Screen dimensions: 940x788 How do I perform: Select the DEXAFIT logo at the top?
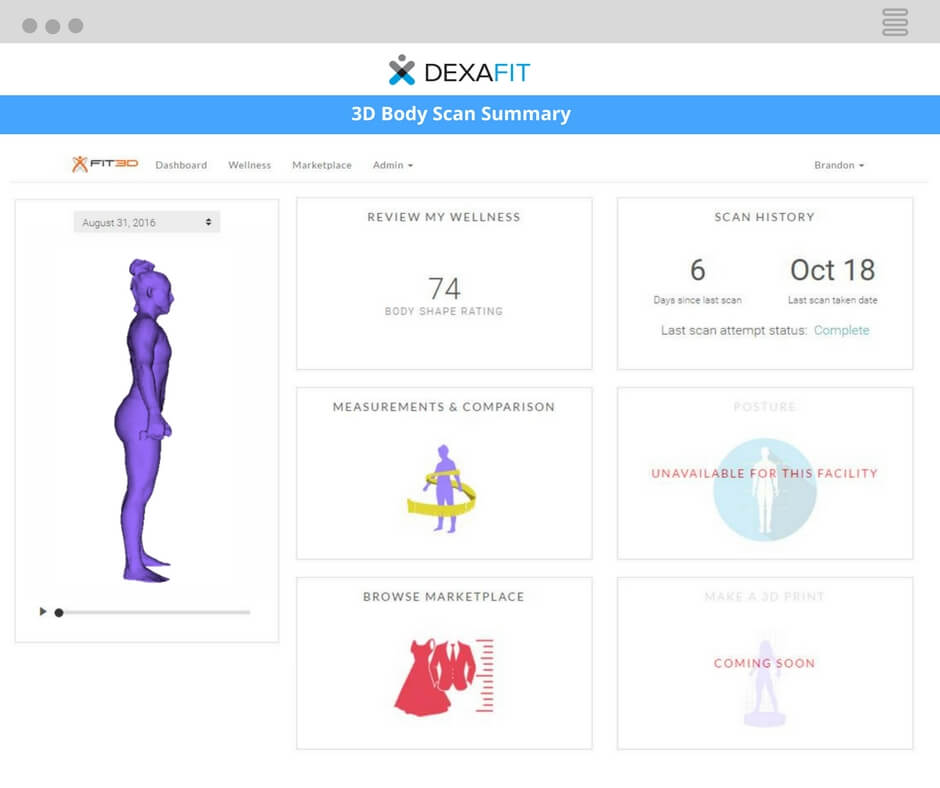tap(460, 72)
